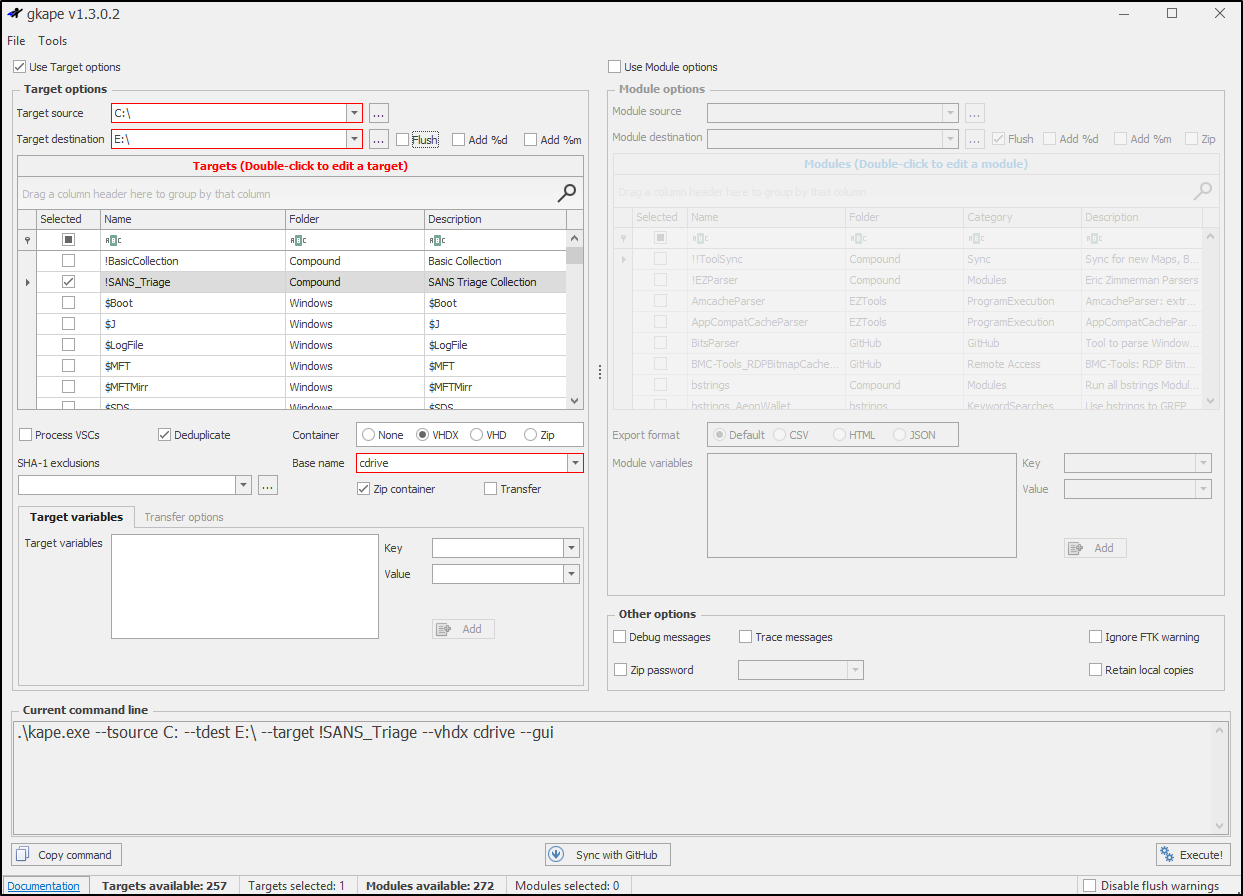Screen dimensions: 1243x896
Task: Toggle select-all checkbox in targets filter row
Action: (x=68, y=240)
